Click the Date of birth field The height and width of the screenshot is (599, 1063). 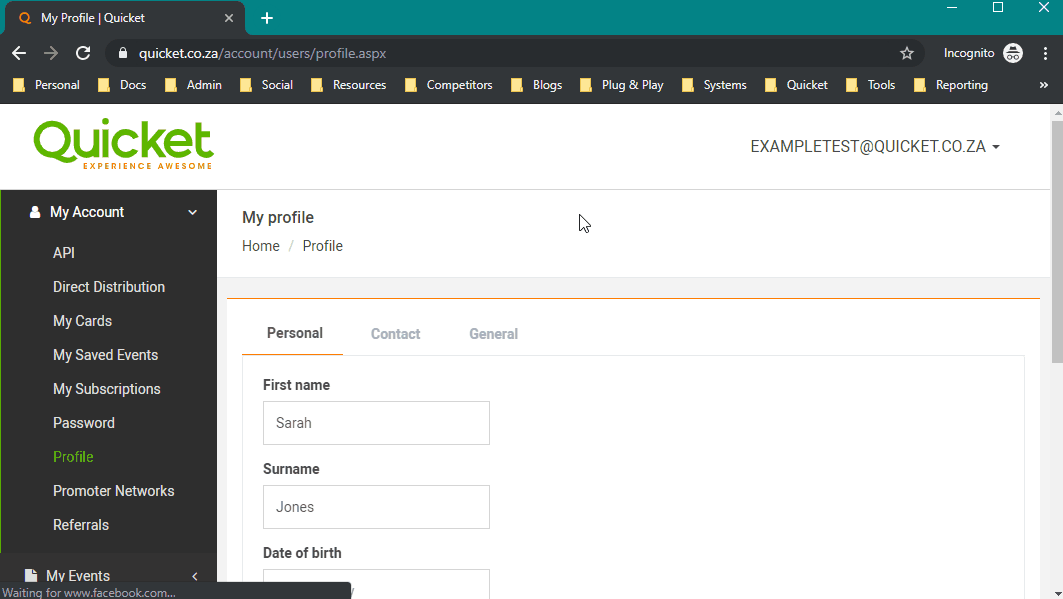(376, 583)
